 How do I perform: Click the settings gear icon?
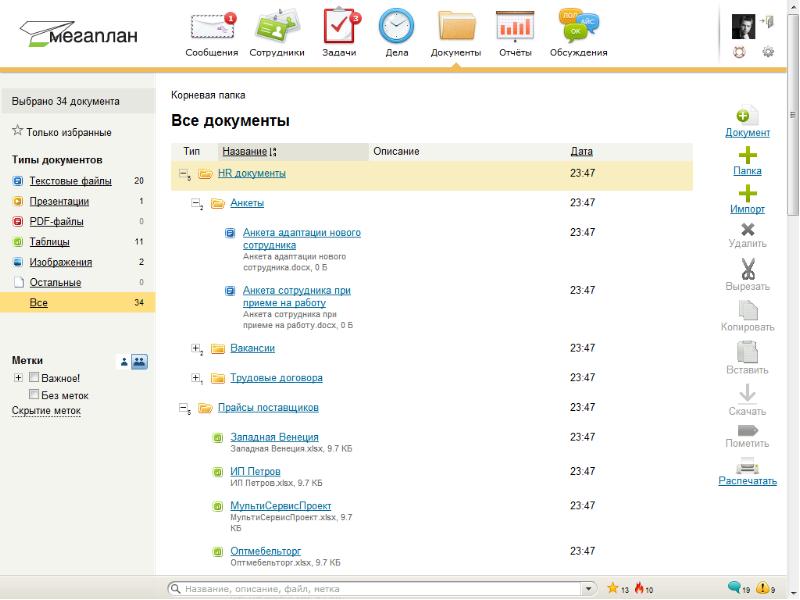[768, 52]
